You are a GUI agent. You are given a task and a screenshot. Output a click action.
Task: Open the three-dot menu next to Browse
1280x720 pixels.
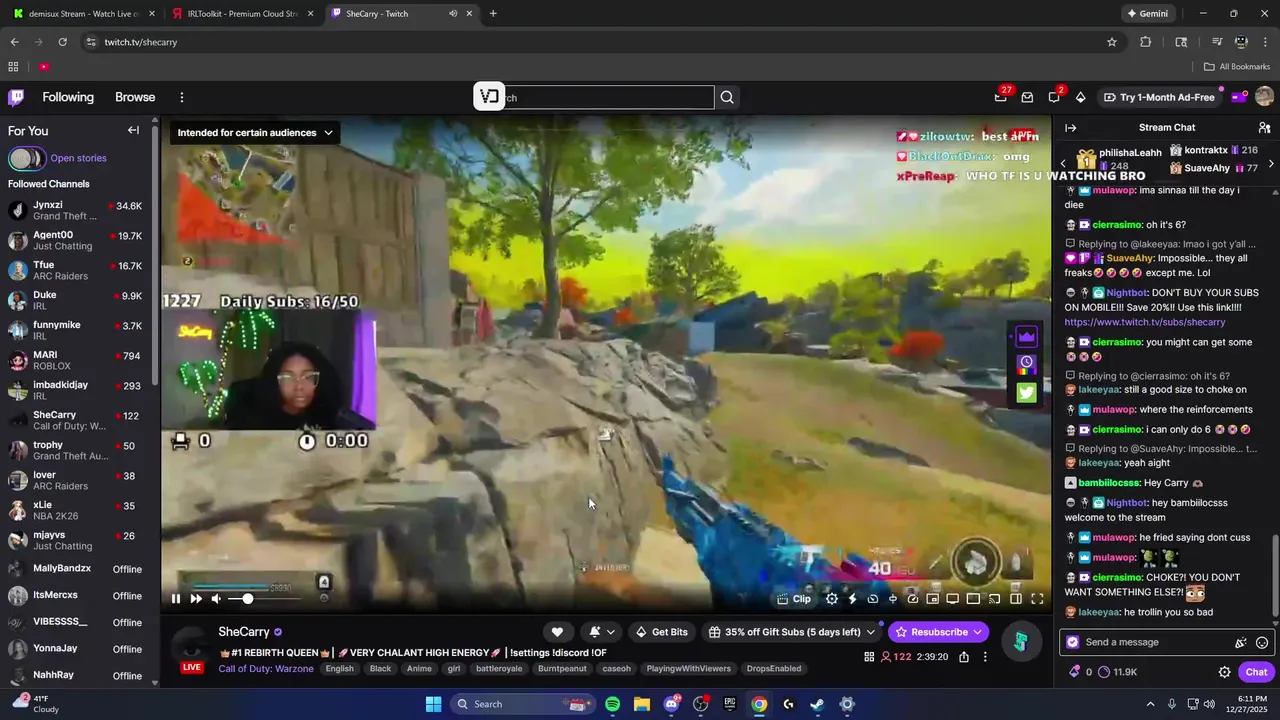182,97
